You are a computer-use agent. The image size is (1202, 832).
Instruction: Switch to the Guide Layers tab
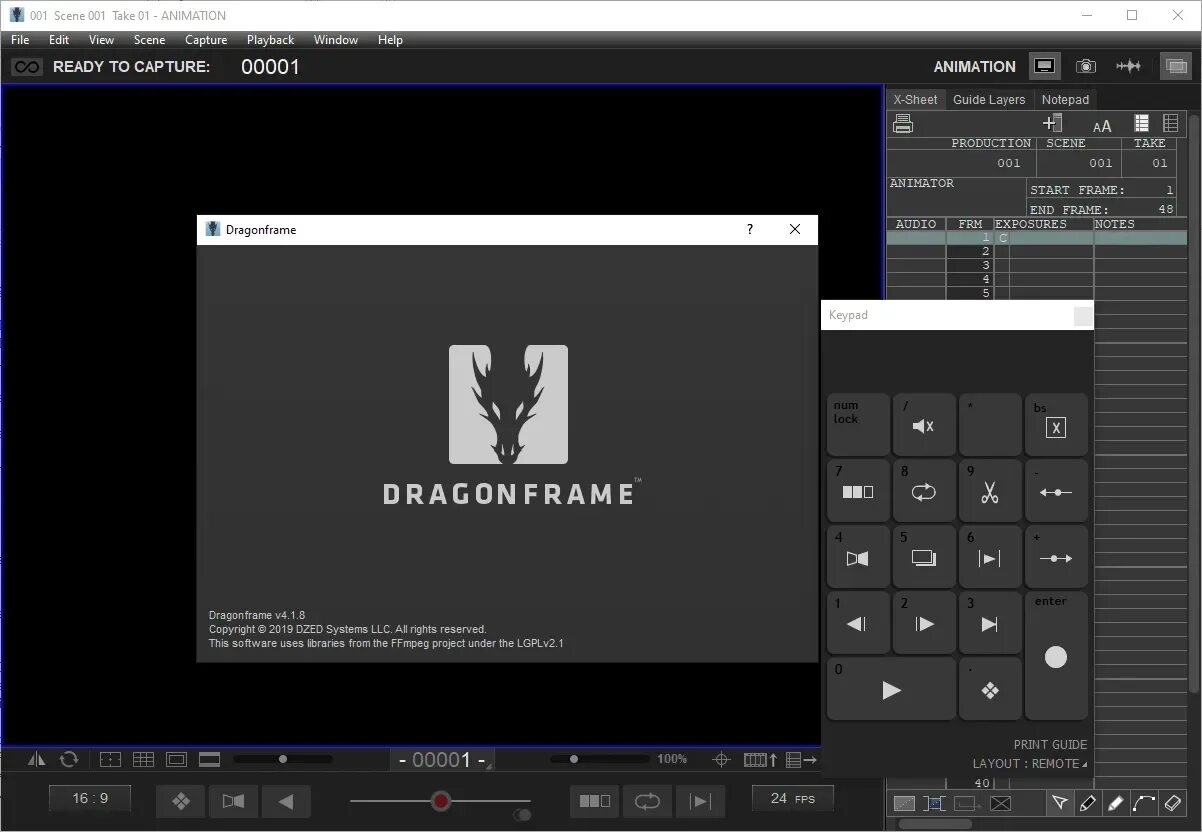tap(988, 99)
